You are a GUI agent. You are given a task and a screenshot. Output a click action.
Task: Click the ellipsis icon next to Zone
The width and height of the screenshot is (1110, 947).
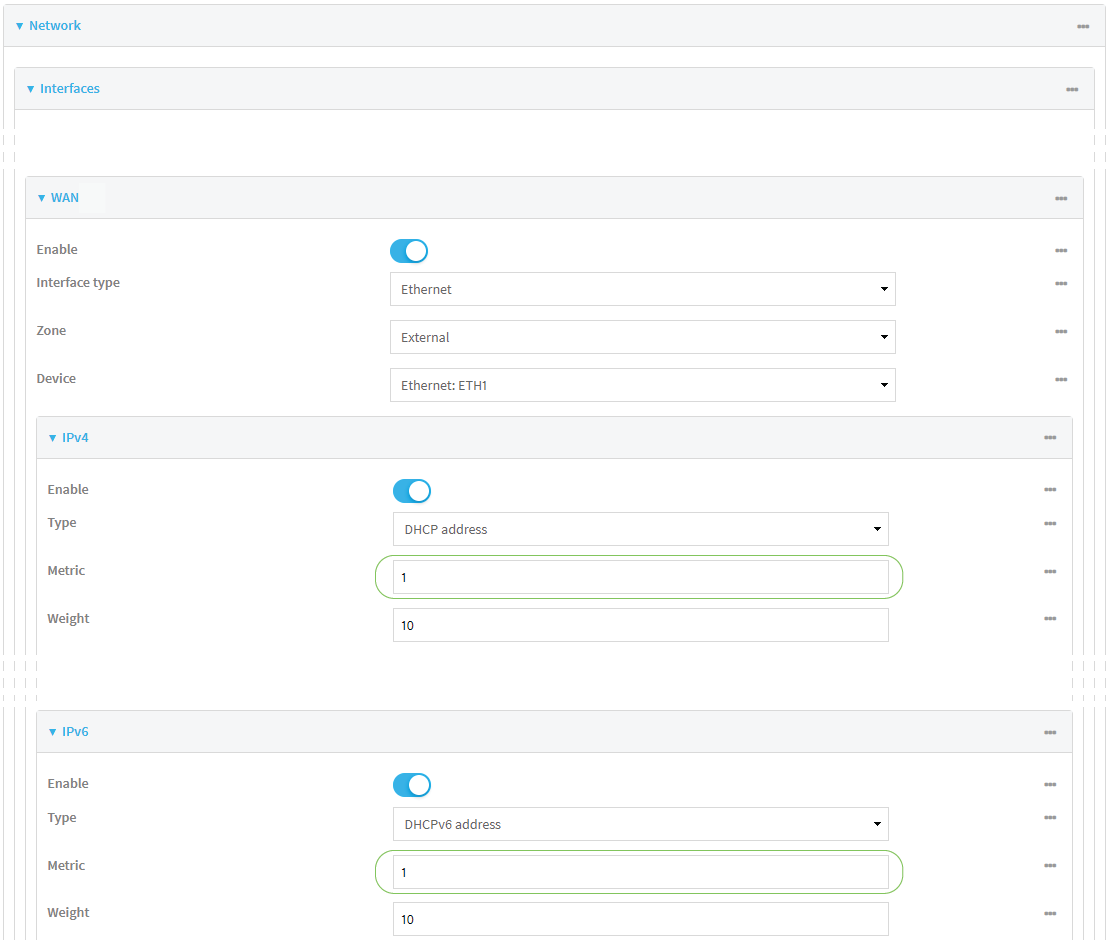[1060, 332]
